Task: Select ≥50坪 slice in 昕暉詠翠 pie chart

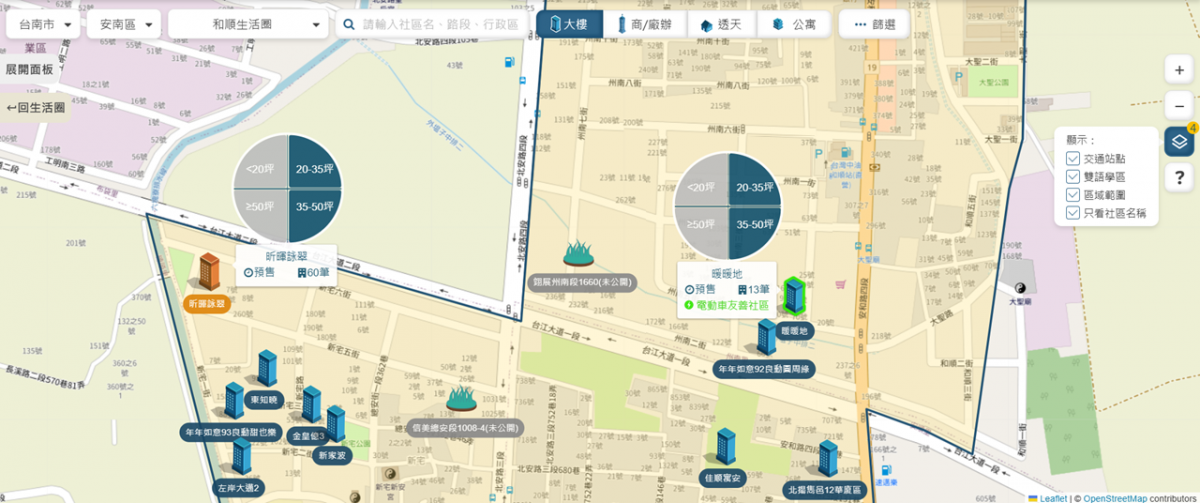Action: pyautogui.click(x=260, y=215)
